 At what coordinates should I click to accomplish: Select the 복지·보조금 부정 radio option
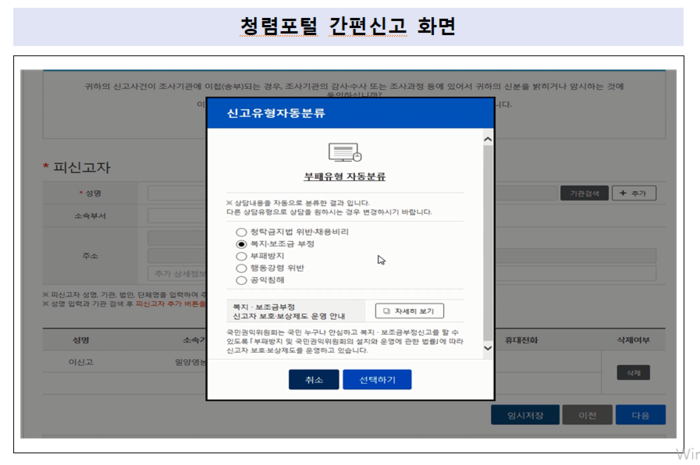point(241,243)
